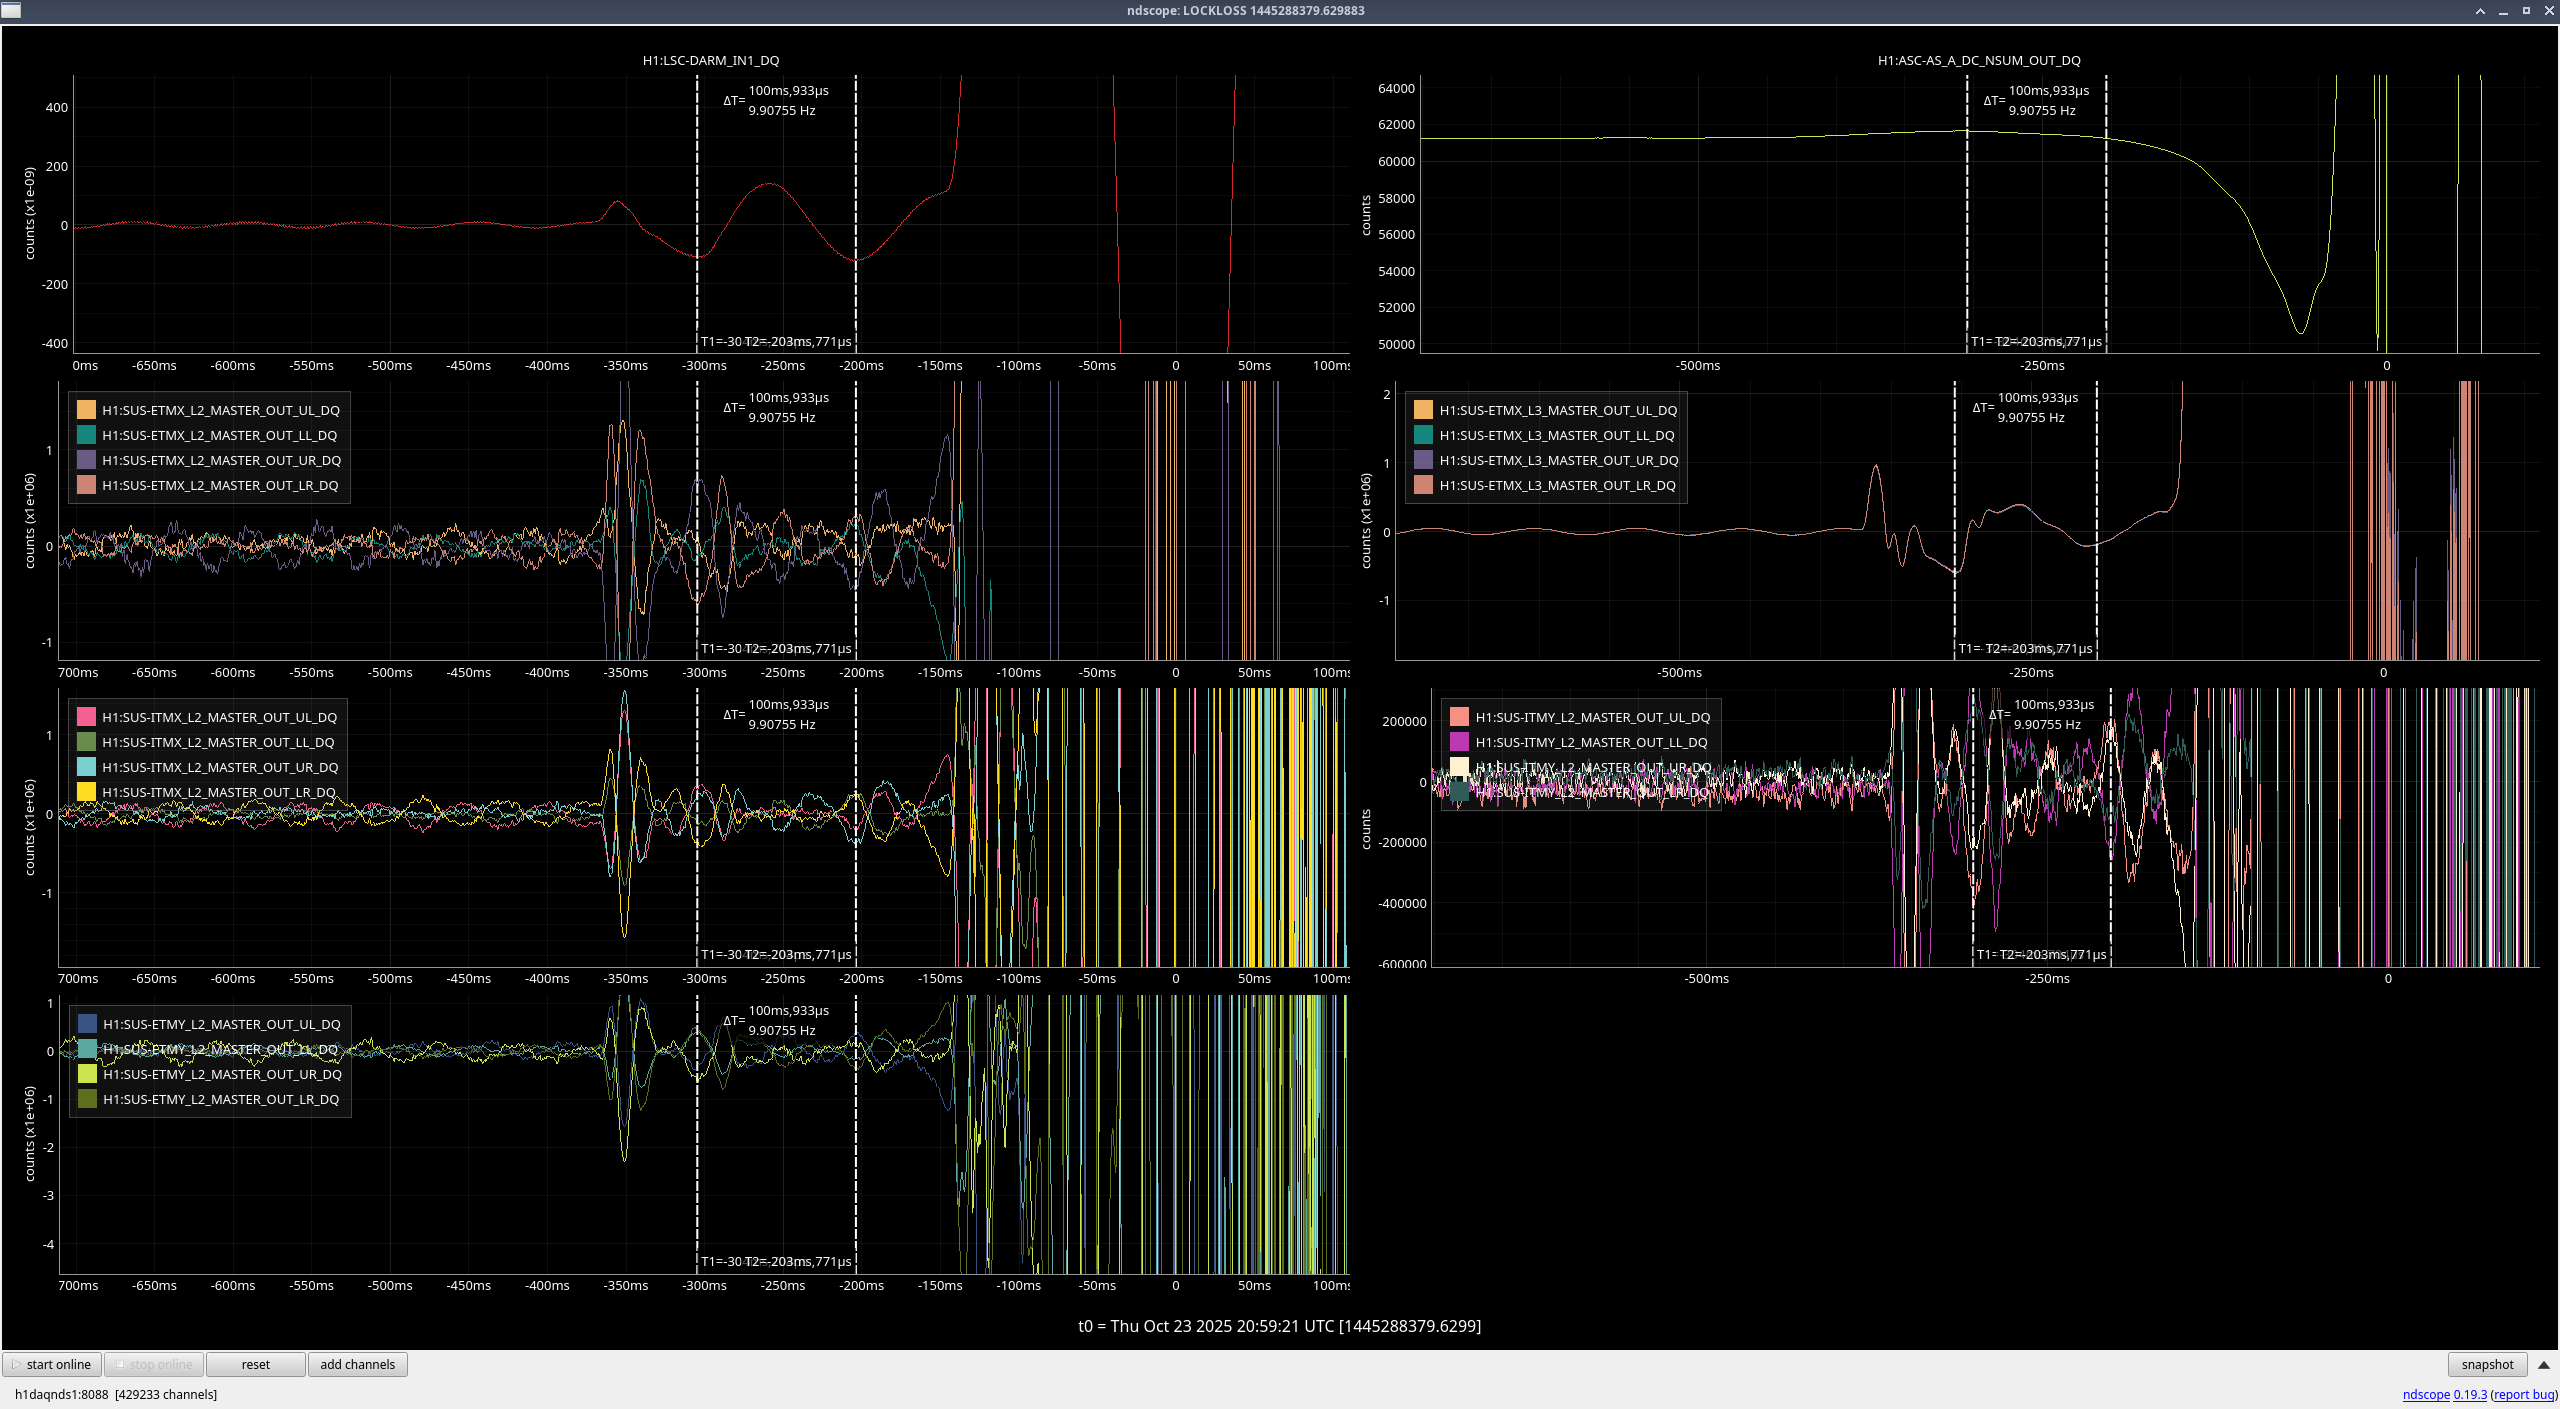Open the report bug link

[2524, 1394]
